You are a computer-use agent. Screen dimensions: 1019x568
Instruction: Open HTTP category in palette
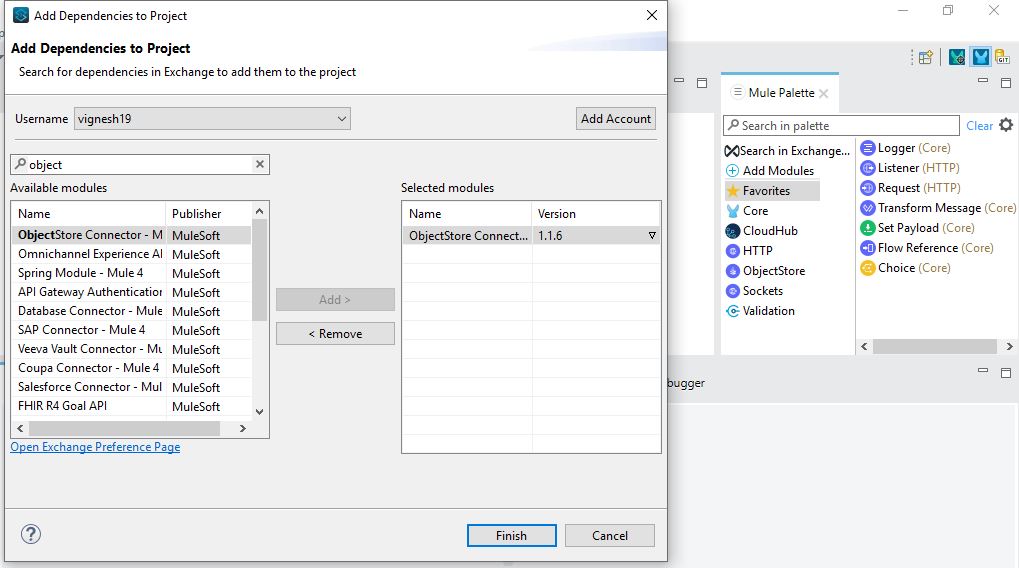click(749, 251)
